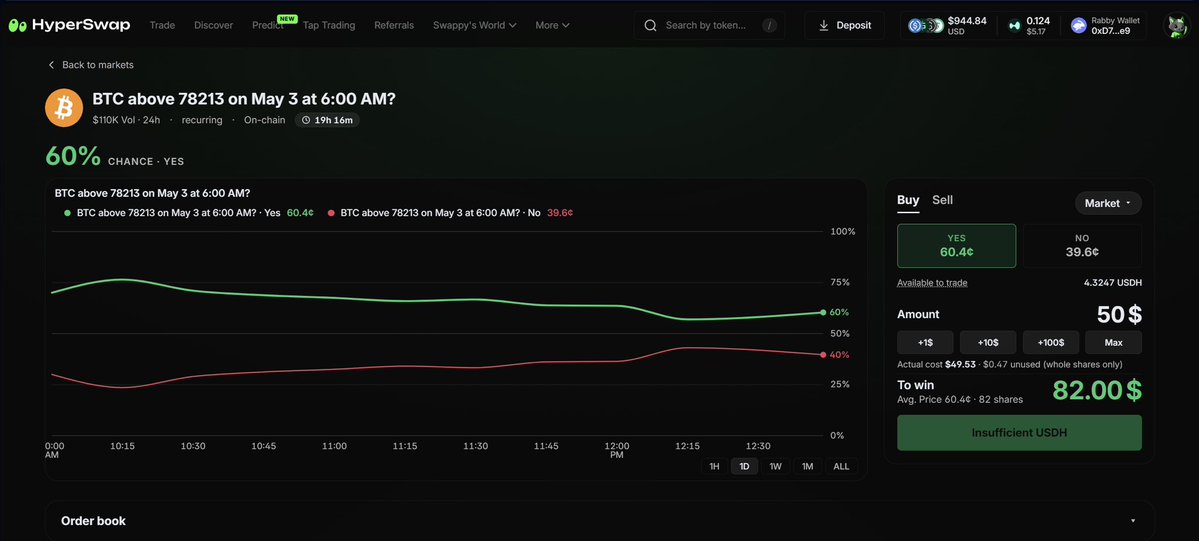
Task: Click the HYPE token balance icon
Action: pos(1015,25)
